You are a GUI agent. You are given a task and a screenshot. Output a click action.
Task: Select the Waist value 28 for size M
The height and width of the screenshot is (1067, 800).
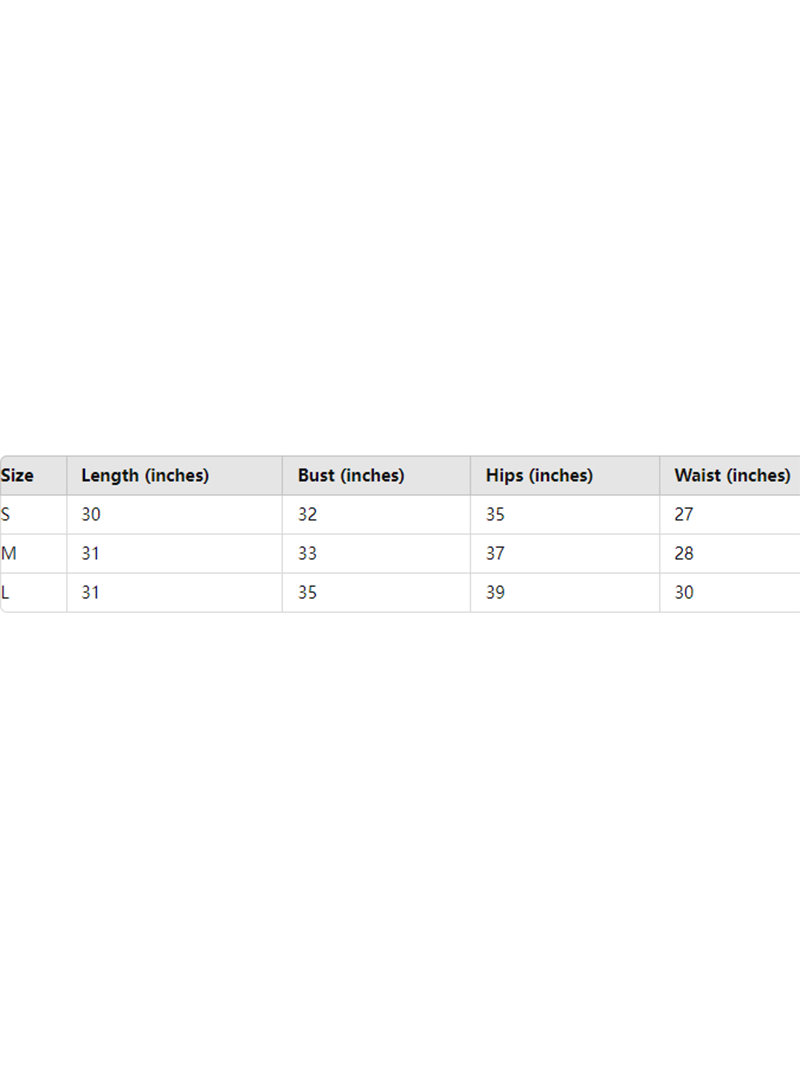pos(684,554)
